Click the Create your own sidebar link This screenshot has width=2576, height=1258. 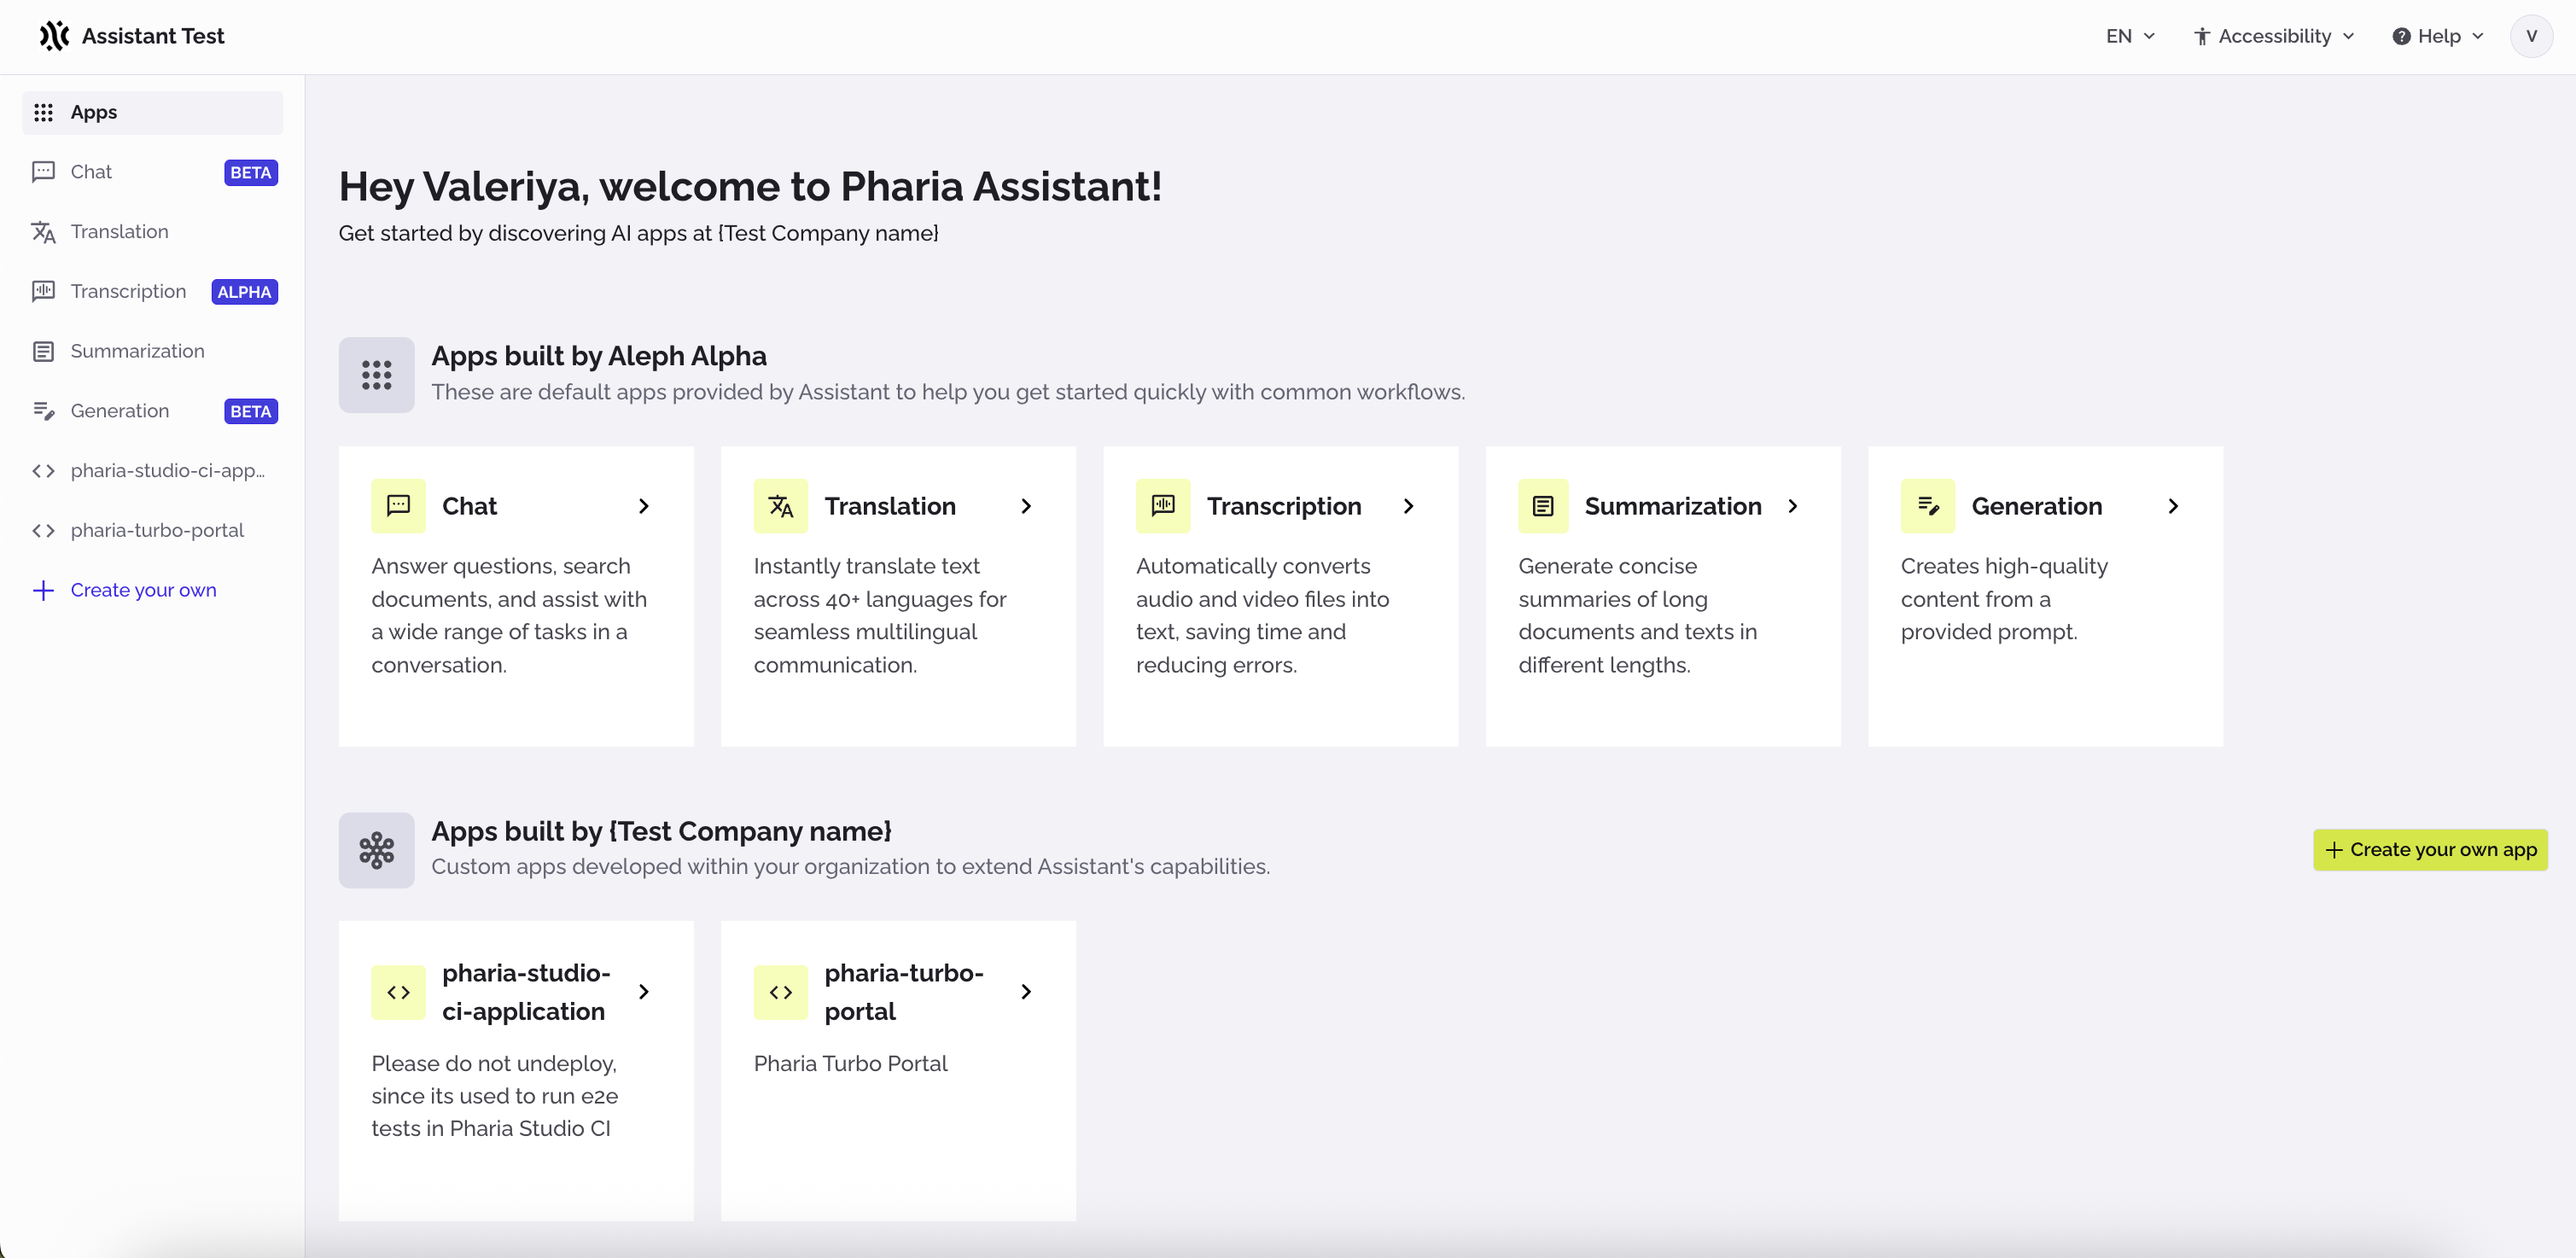143,590
